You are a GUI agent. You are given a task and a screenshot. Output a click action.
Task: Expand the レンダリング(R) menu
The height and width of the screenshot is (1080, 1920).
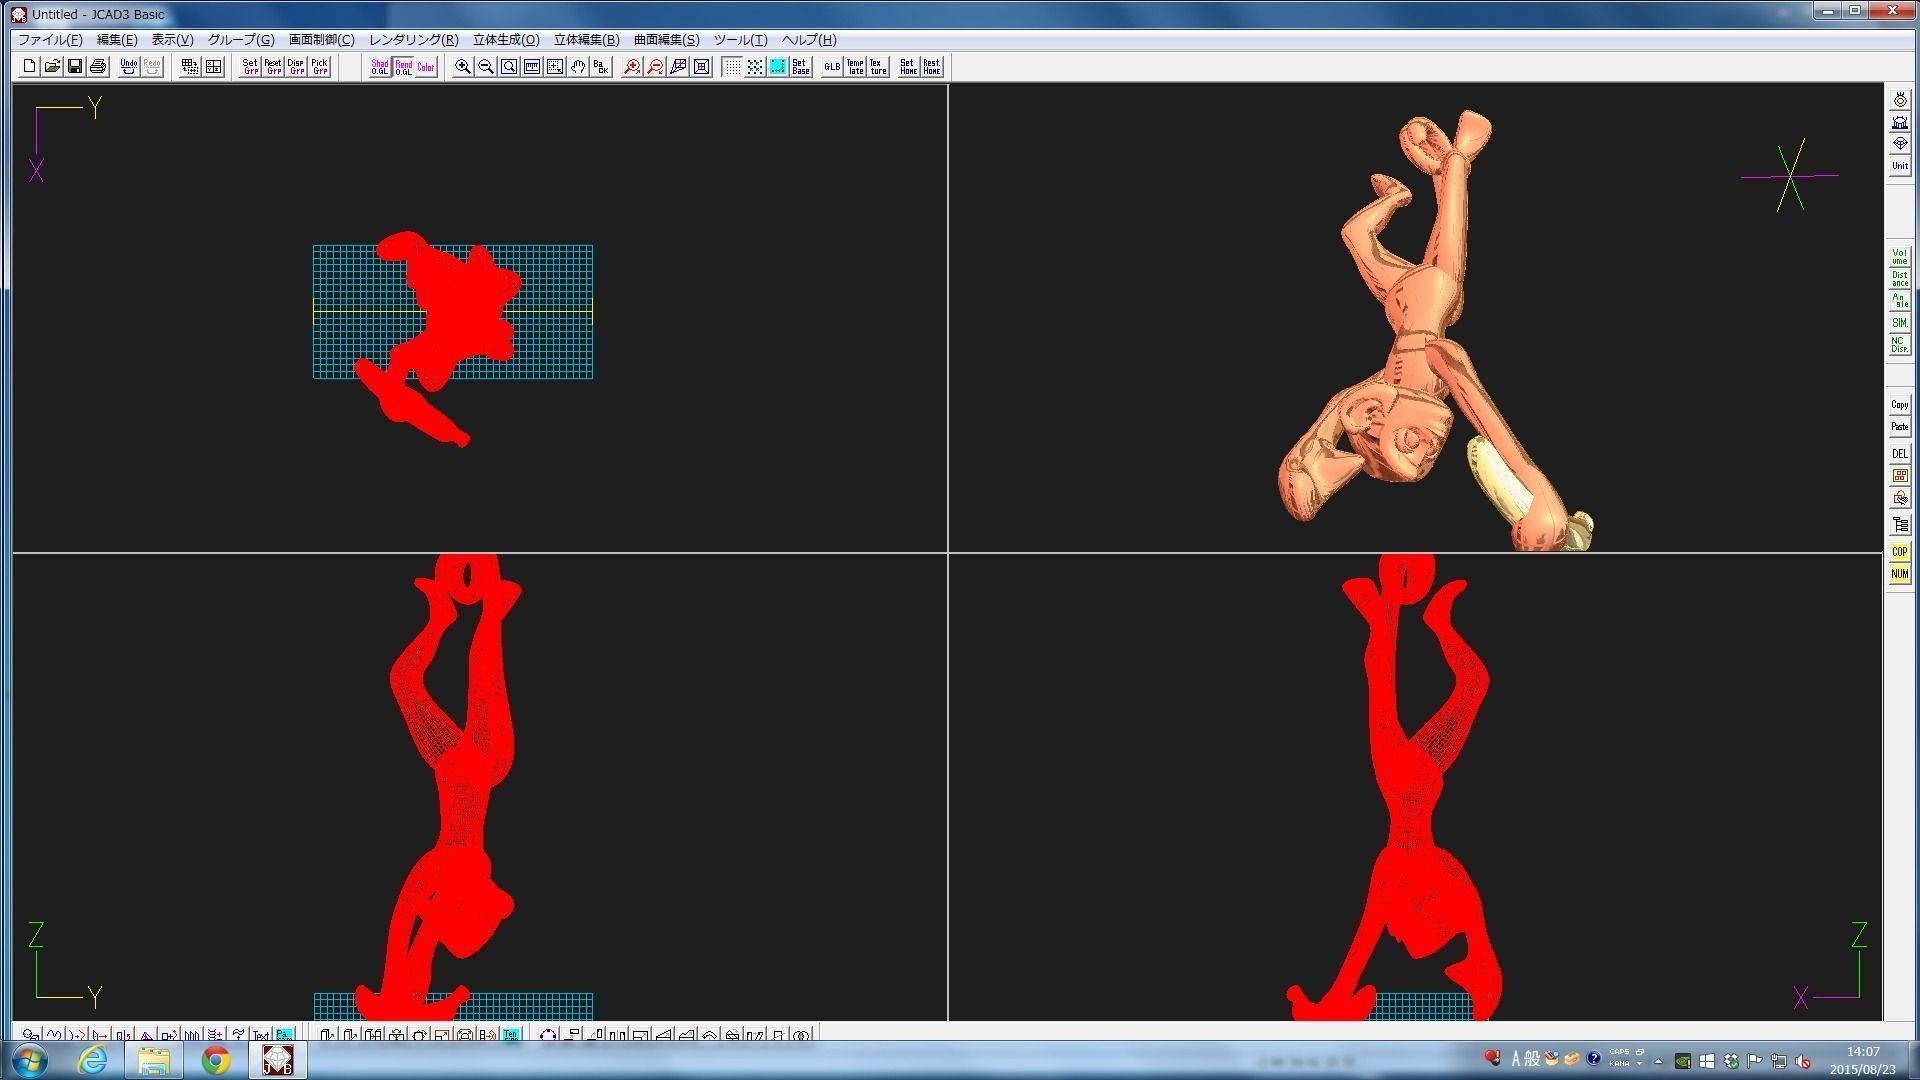[x=413, y=40]
